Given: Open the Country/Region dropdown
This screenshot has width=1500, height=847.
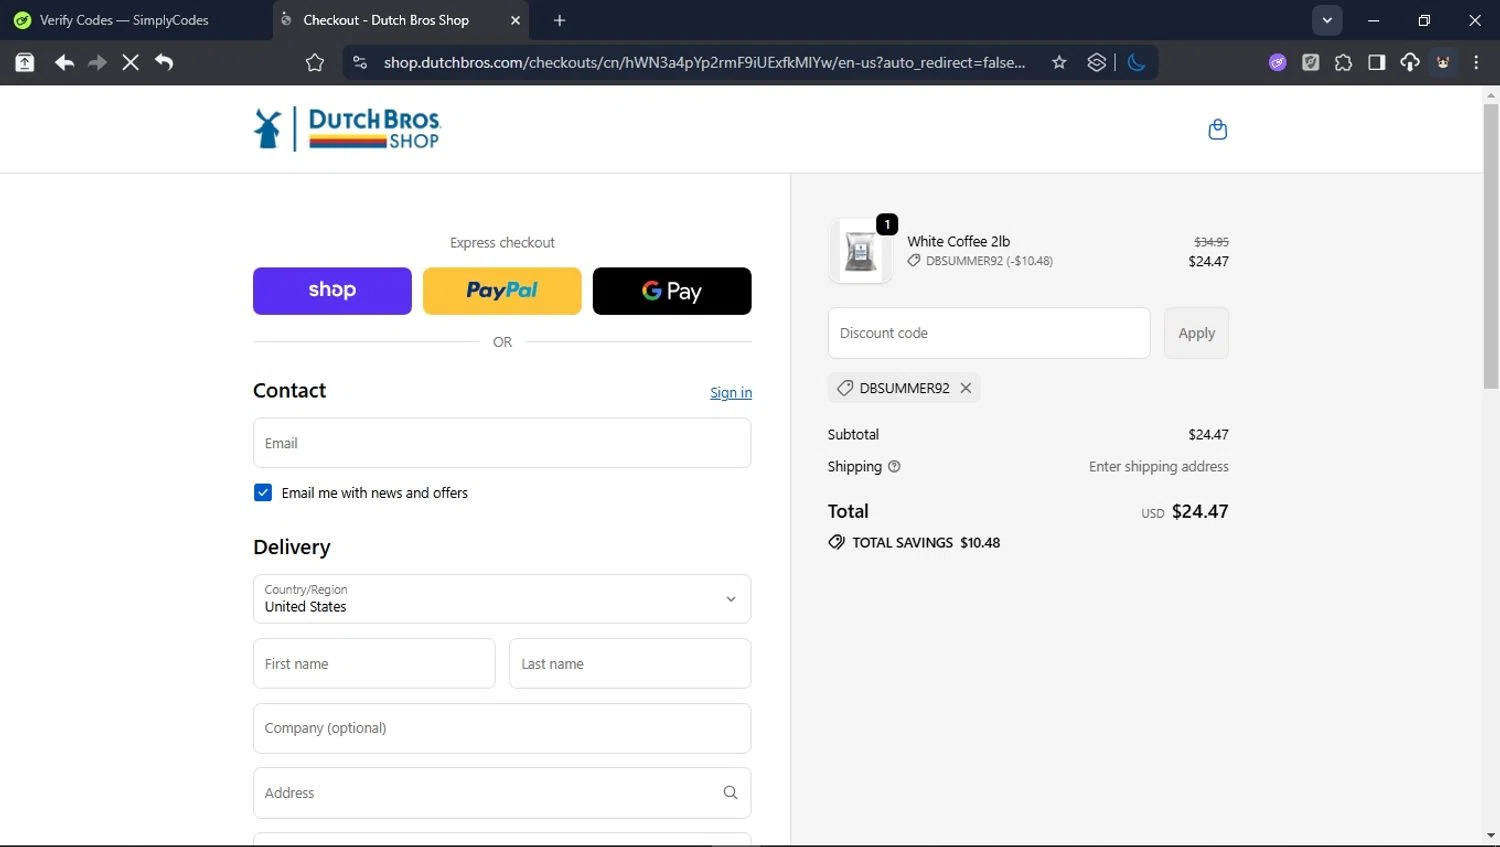Looking at the screenshot, I should pyautogui.click(x=502, y=598).
